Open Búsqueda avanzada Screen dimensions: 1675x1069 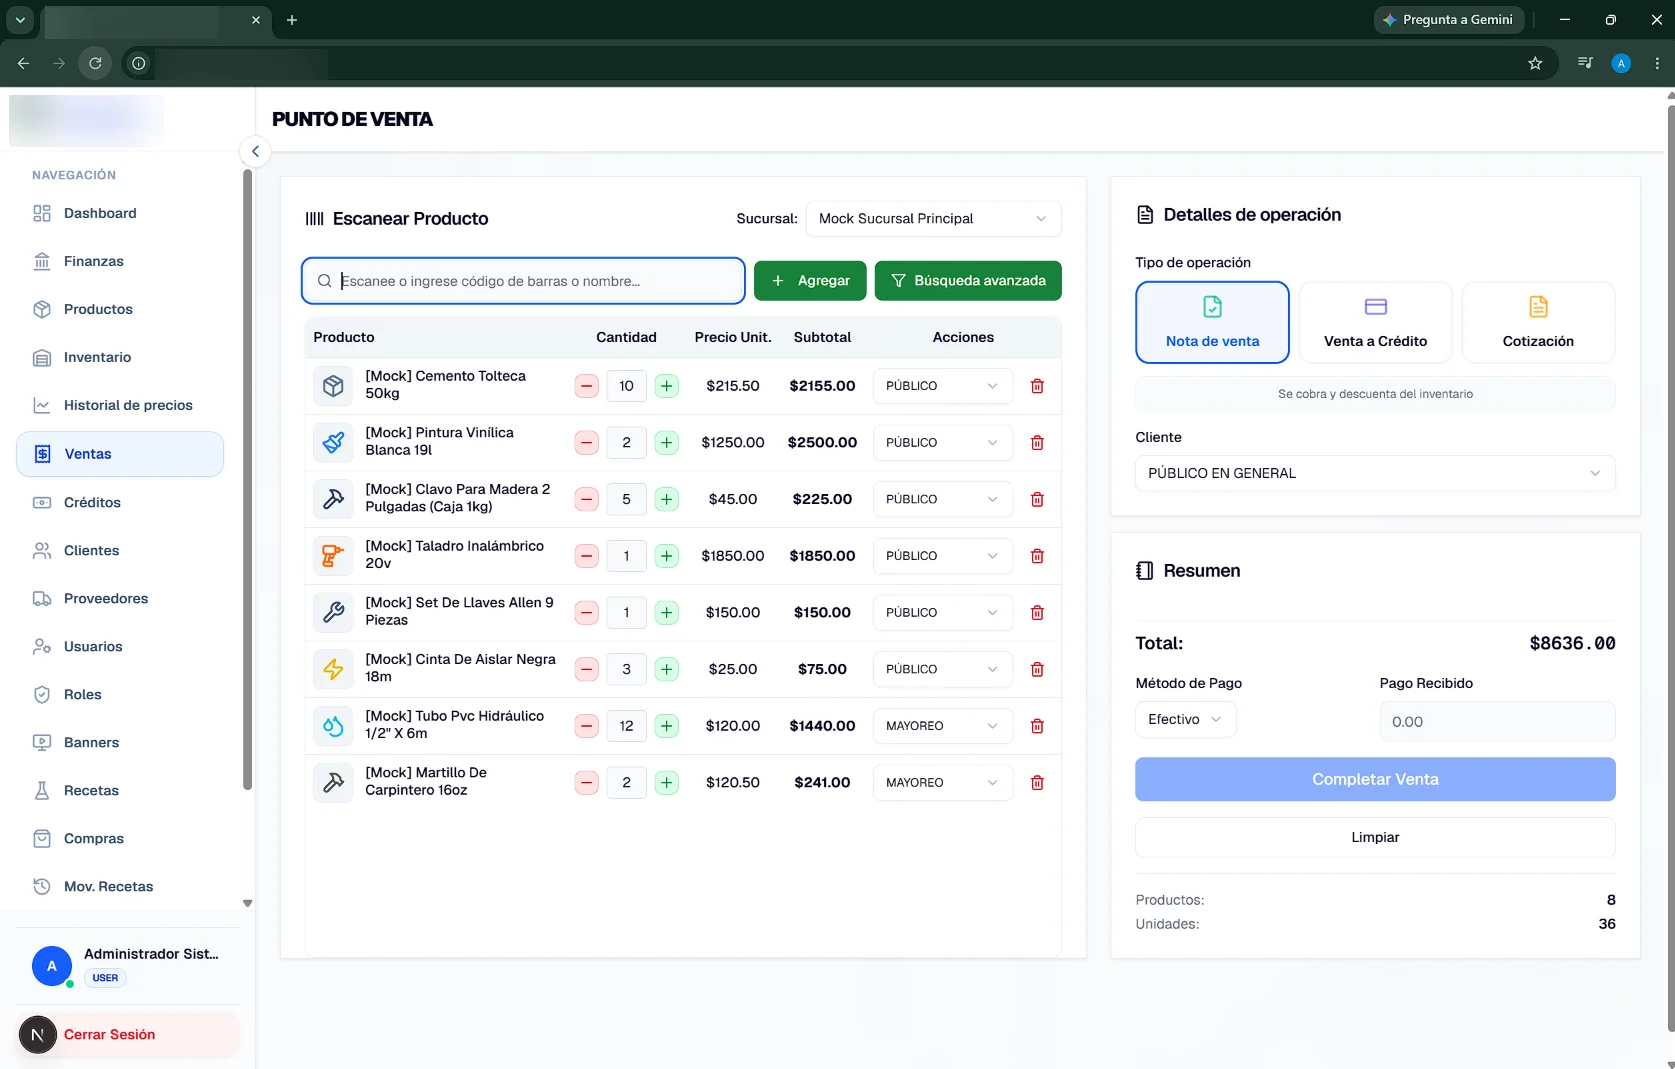[x=968, y=281]
